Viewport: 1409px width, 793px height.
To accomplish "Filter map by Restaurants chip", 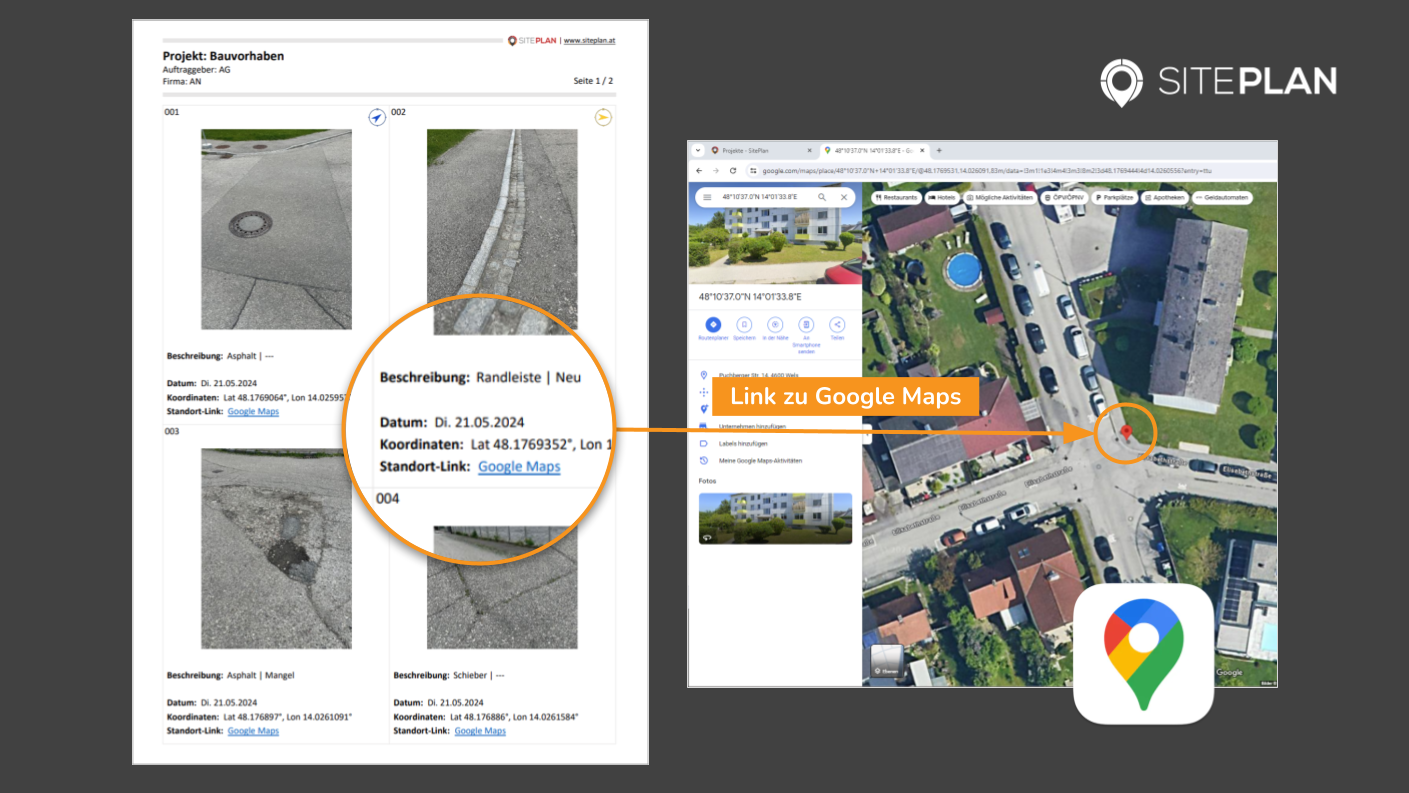I will tap(896, 198).
